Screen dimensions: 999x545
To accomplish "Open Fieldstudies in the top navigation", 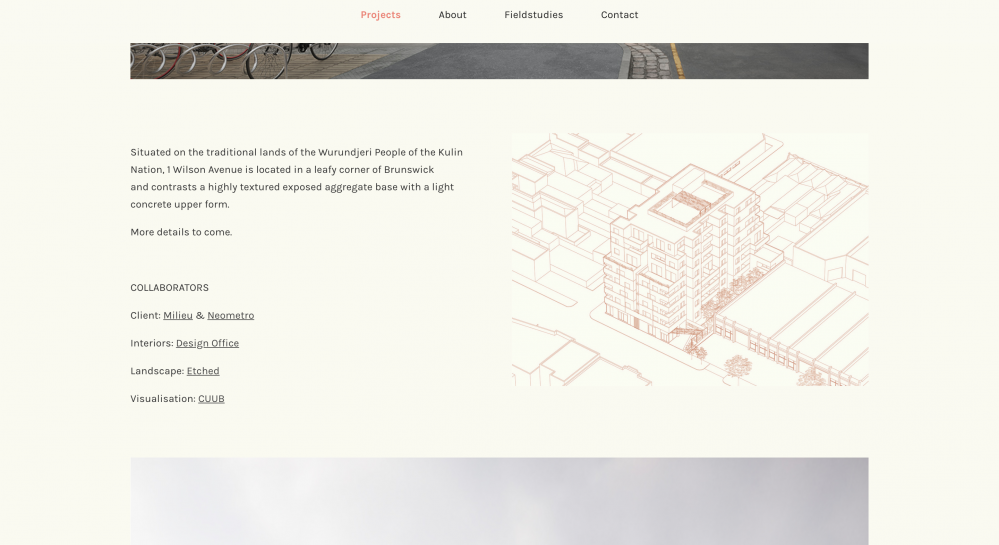I will [533, 15].
